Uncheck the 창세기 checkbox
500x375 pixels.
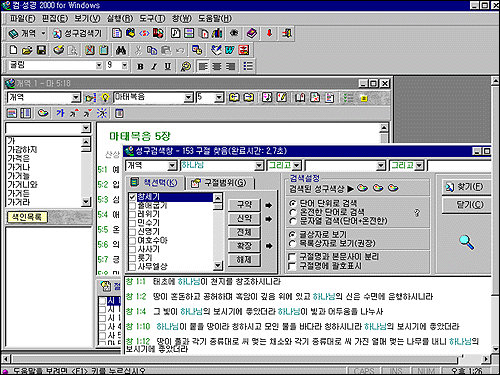click(132, 197)
